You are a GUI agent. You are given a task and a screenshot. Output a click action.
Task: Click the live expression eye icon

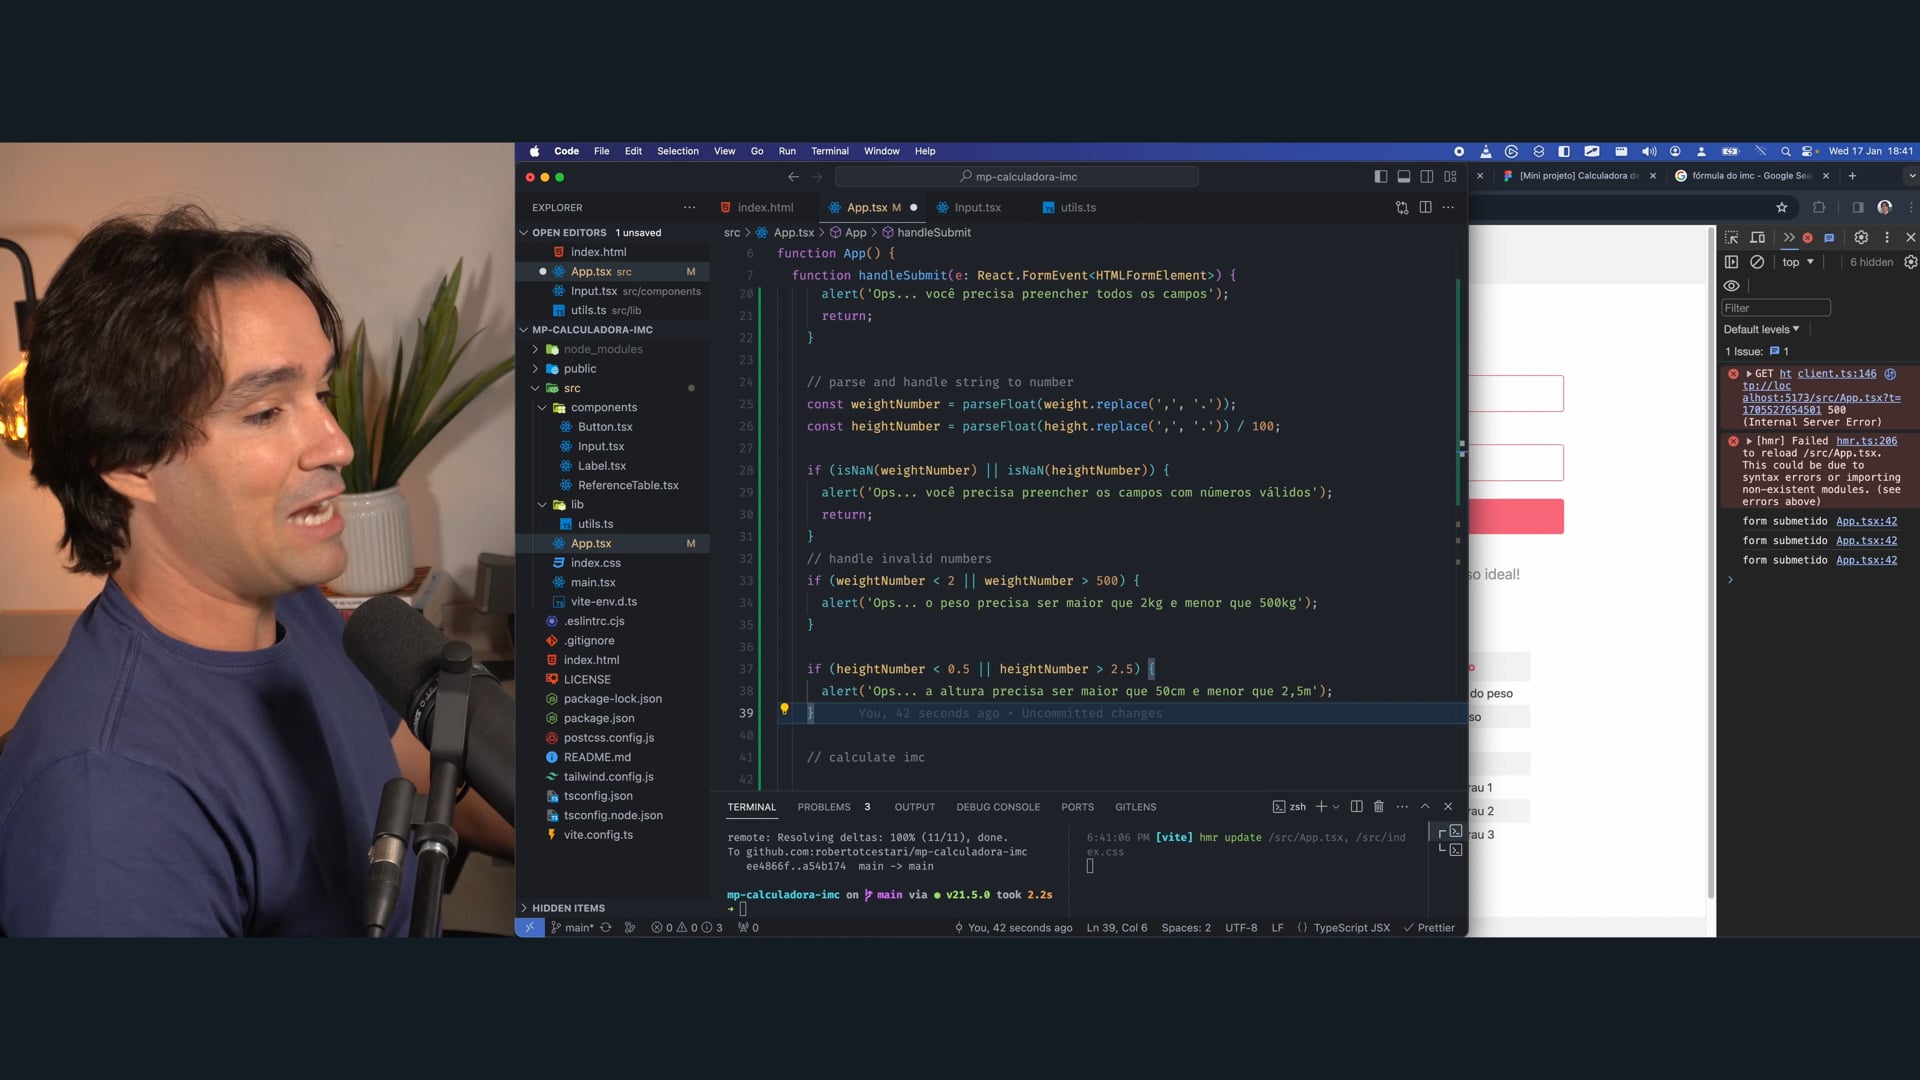coord(1732,286)
